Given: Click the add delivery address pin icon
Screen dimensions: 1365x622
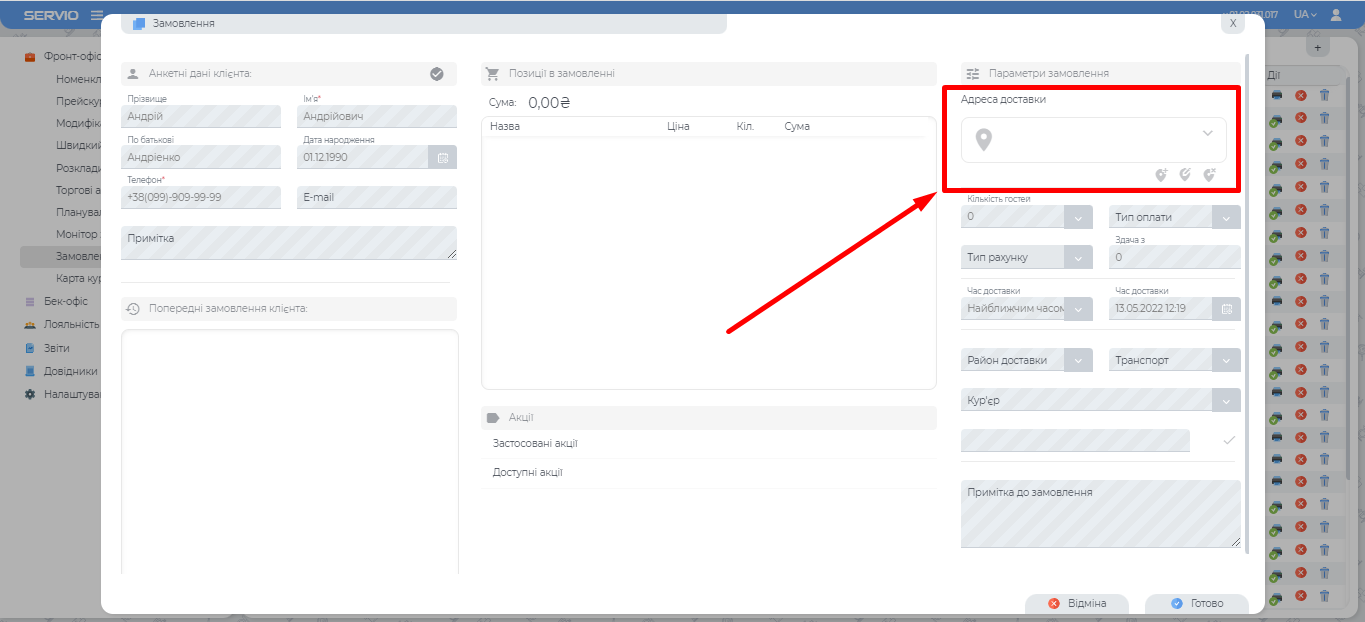Looking at the screenshot, I should (x=1161, y=175).
